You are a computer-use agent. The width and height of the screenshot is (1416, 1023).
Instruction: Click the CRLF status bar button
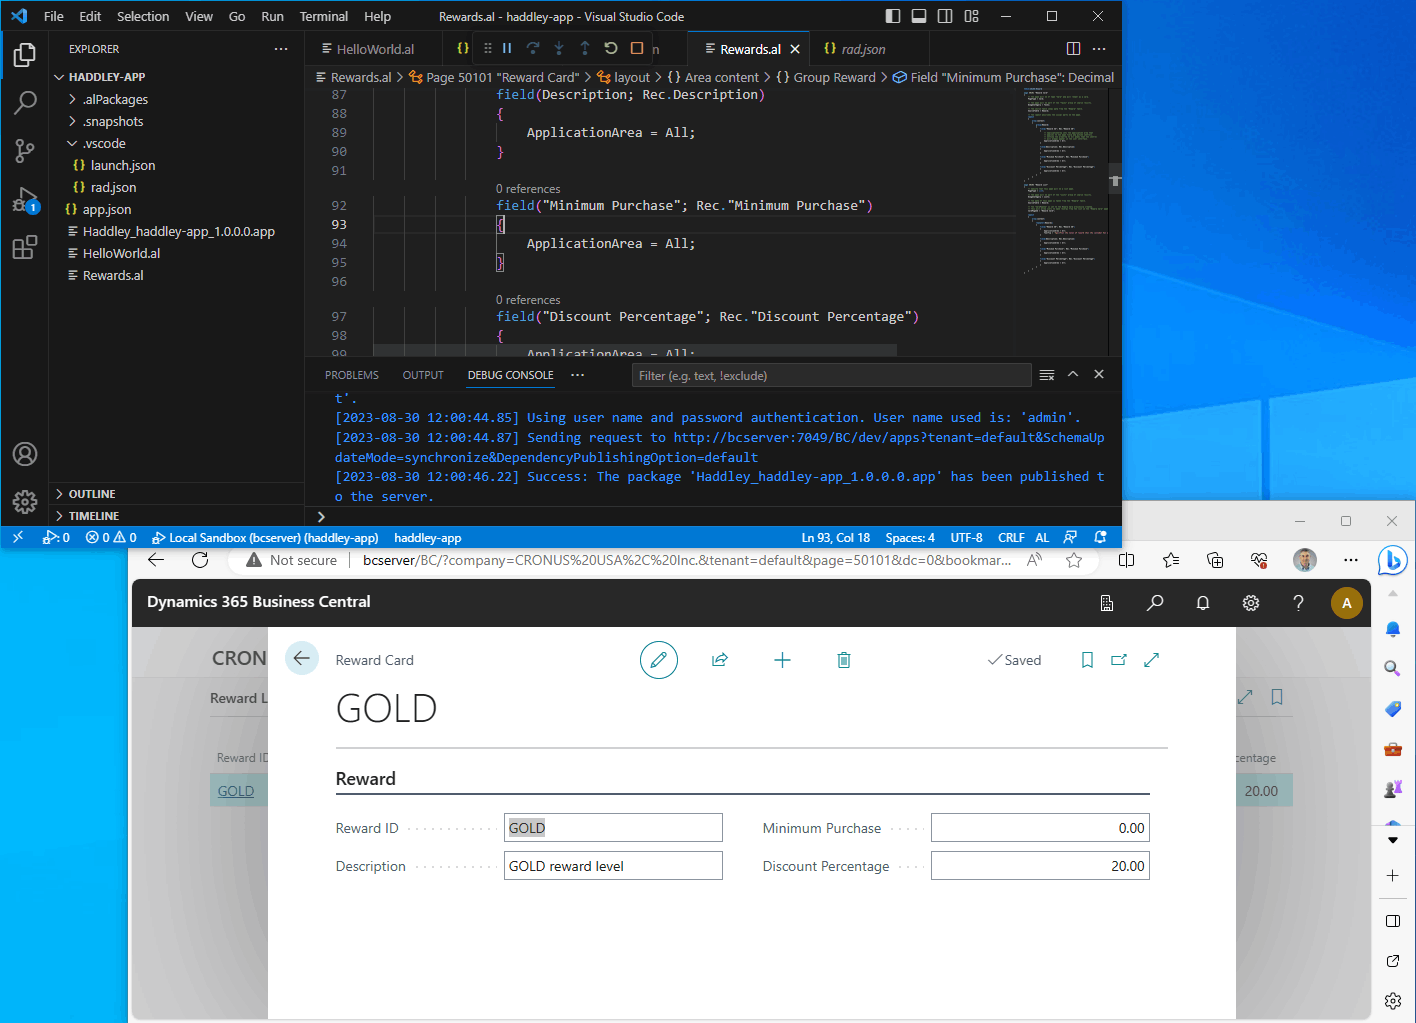click(x=1010, y=538)
